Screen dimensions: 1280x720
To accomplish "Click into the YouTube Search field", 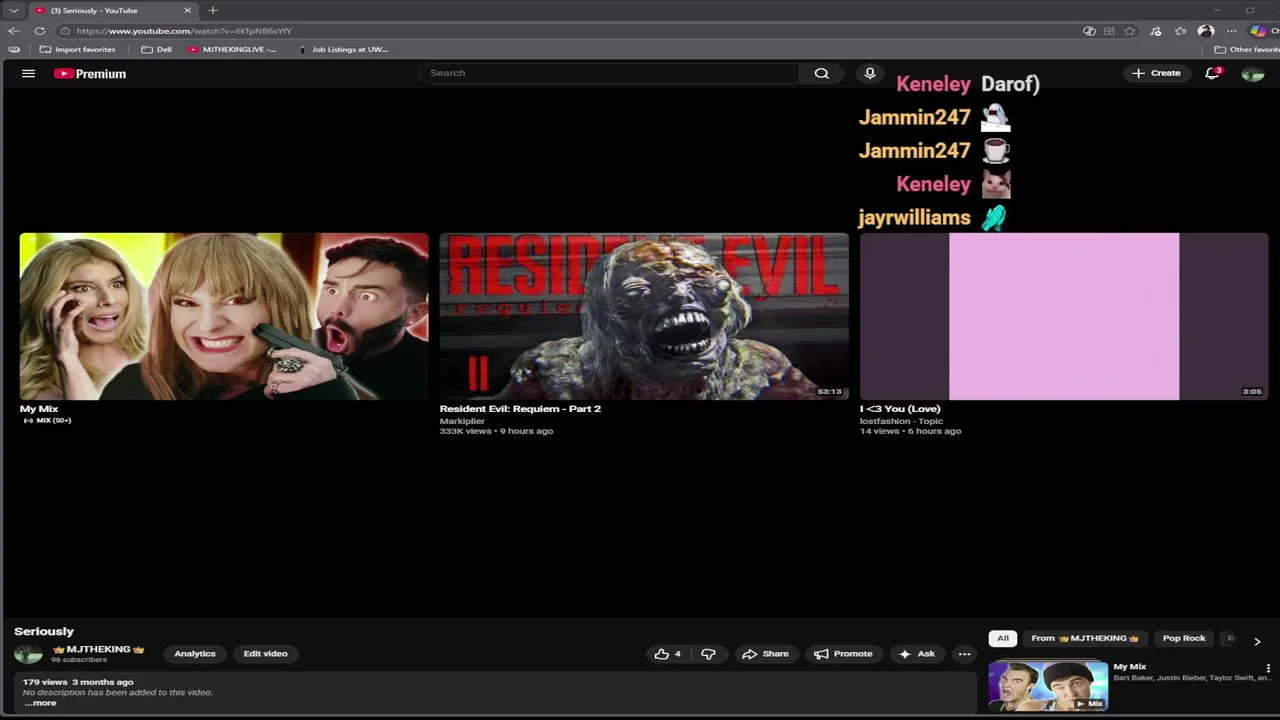I will [x=610, y=73].
